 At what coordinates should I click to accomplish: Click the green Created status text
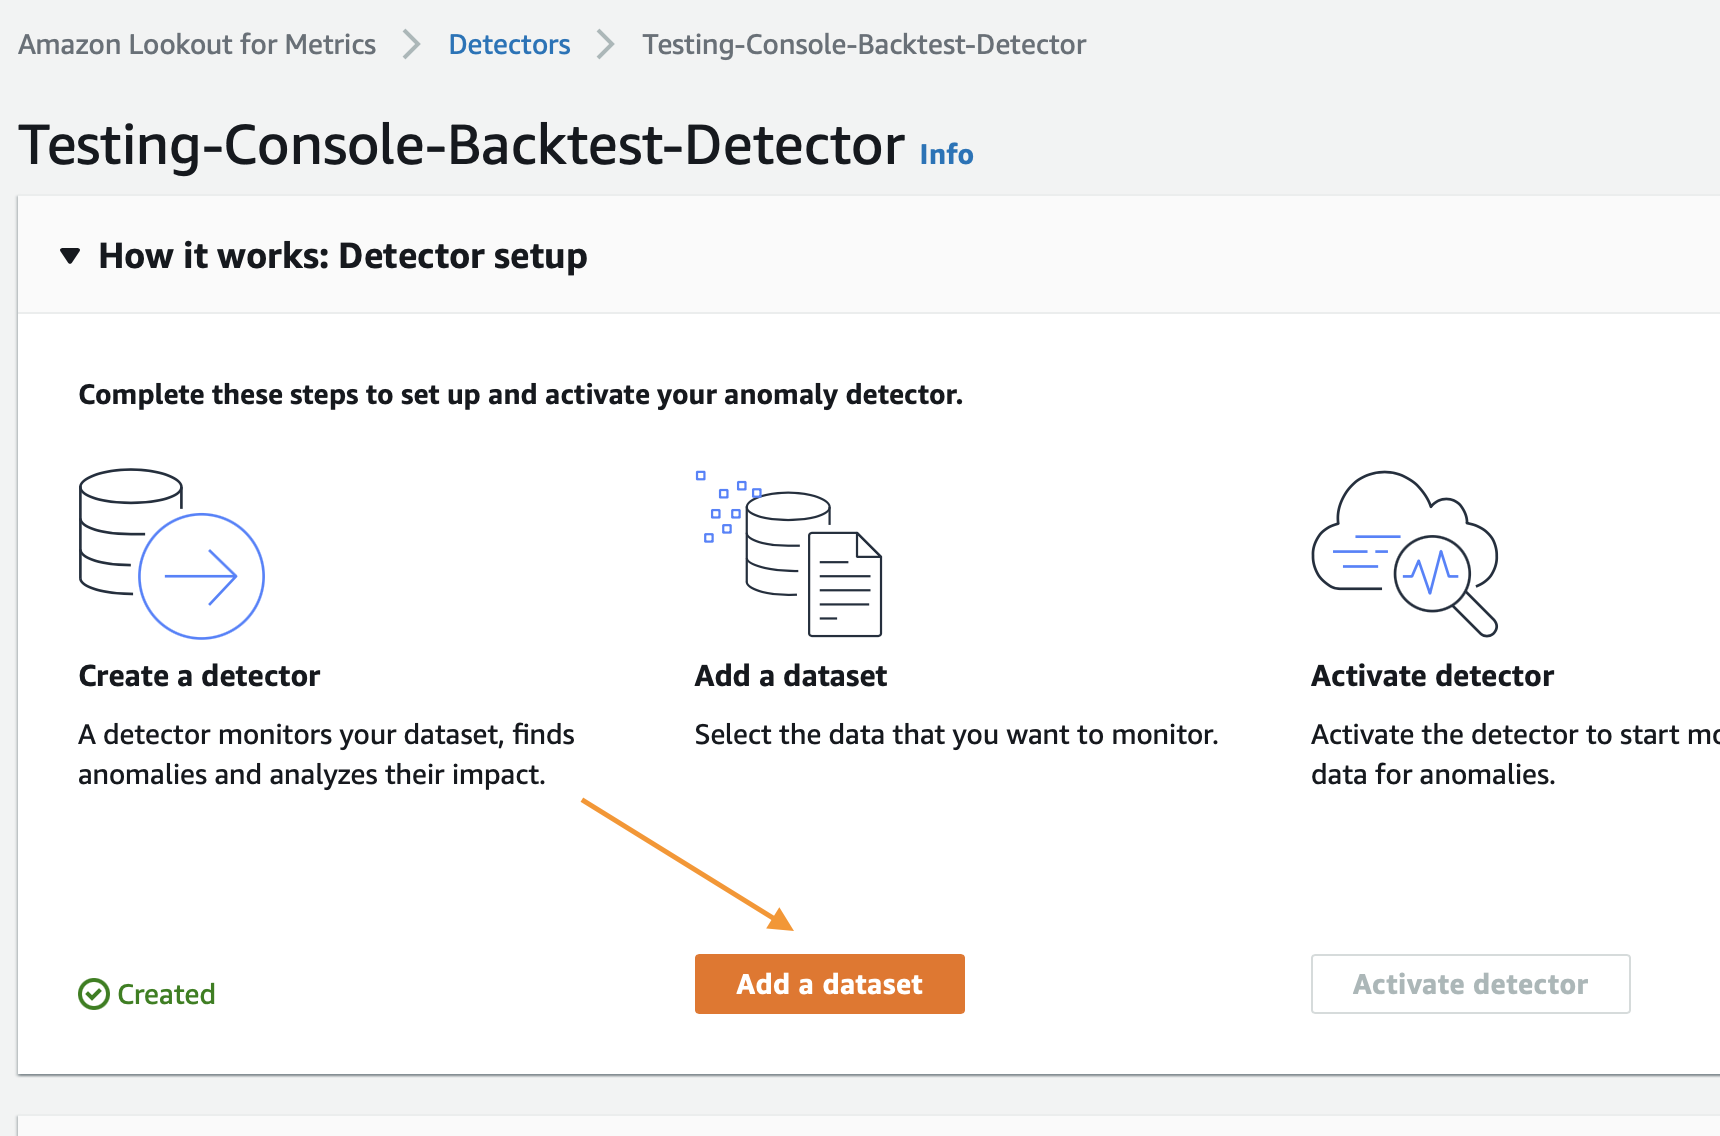tap(166, 994)
